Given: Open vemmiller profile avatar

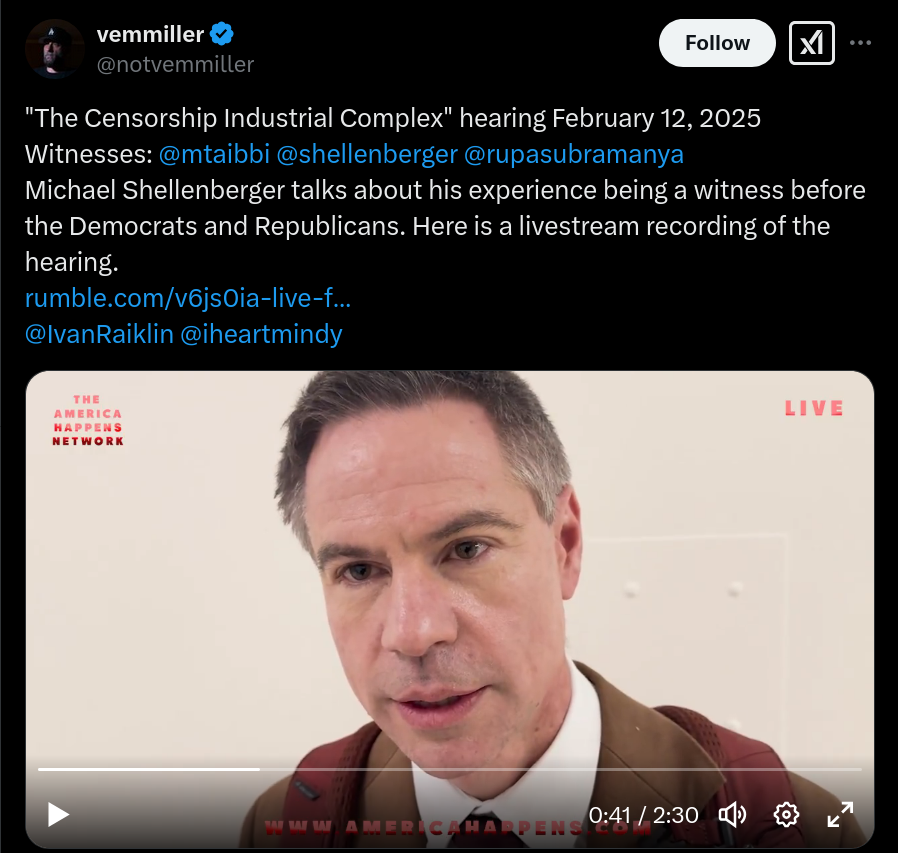Looking at the screenshot, I should 54,49.
